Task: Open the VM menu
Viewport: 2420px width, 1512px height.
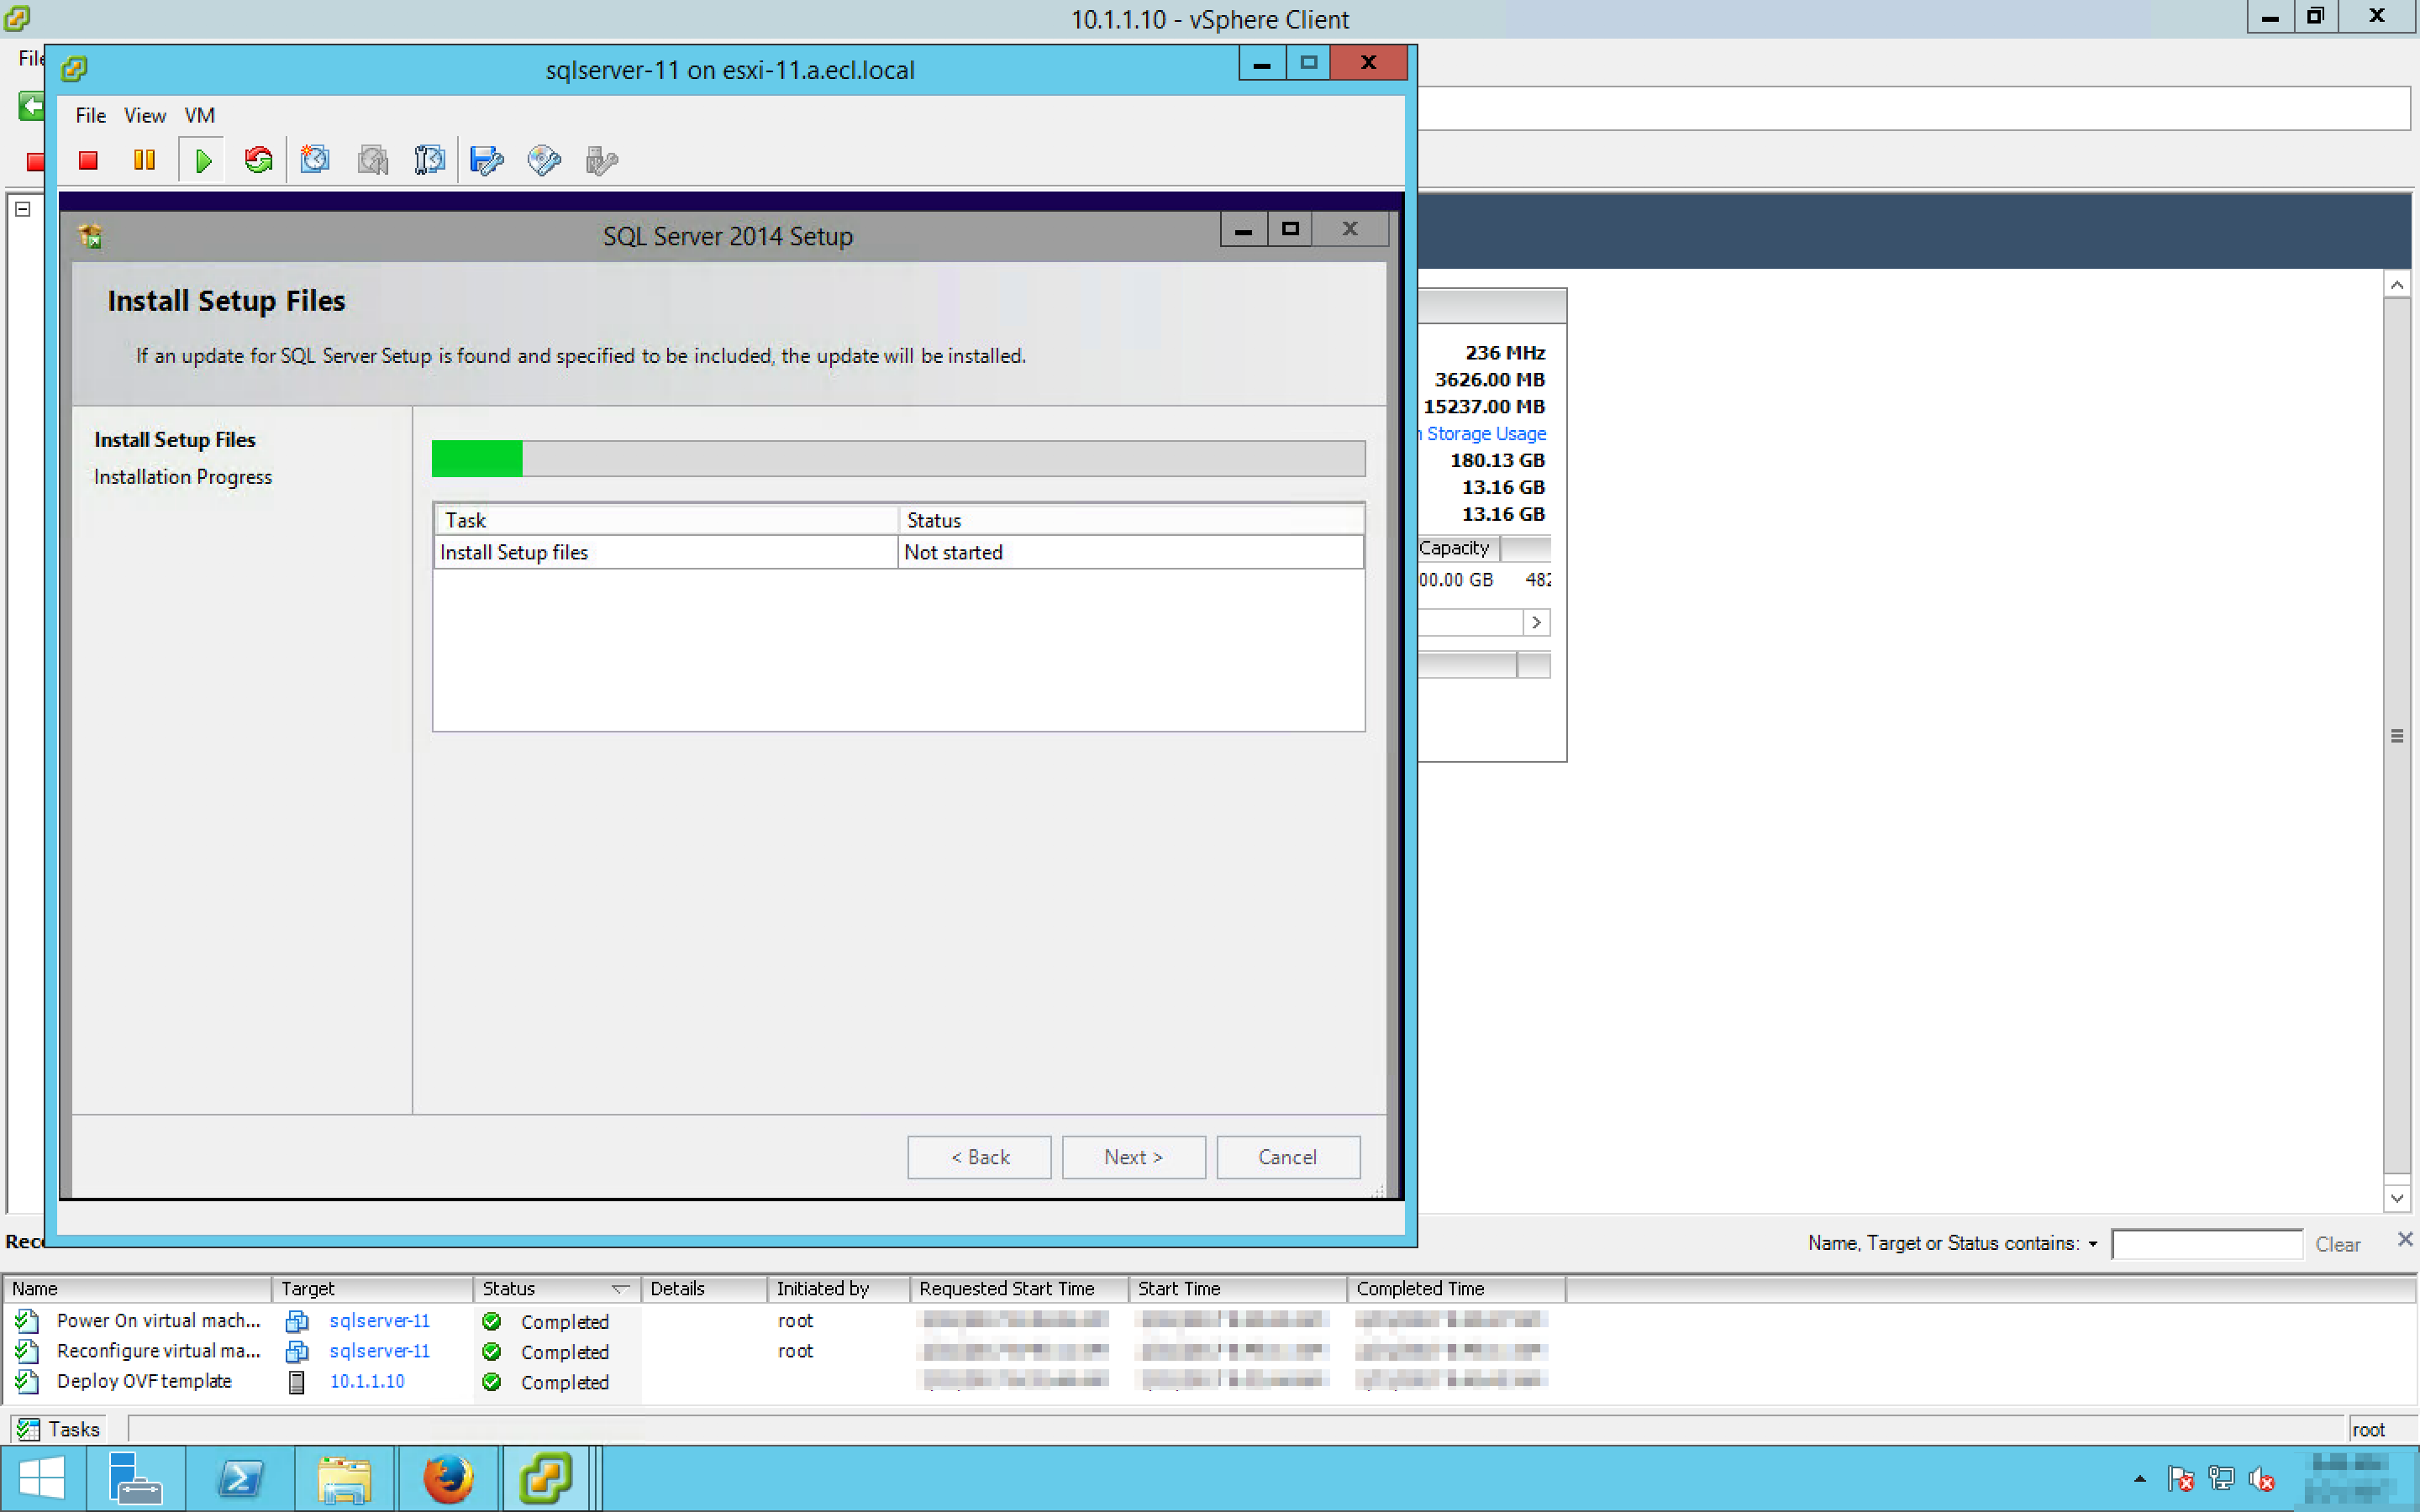Action: click(x=199, y=116)
